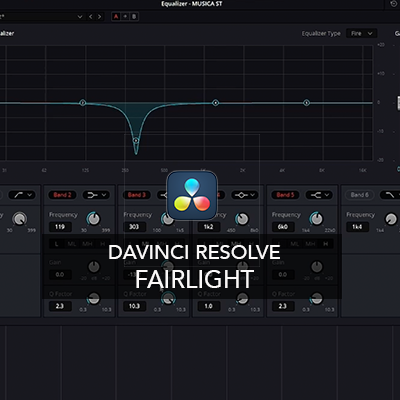Copy settings between A and B

tap(125, 16)
